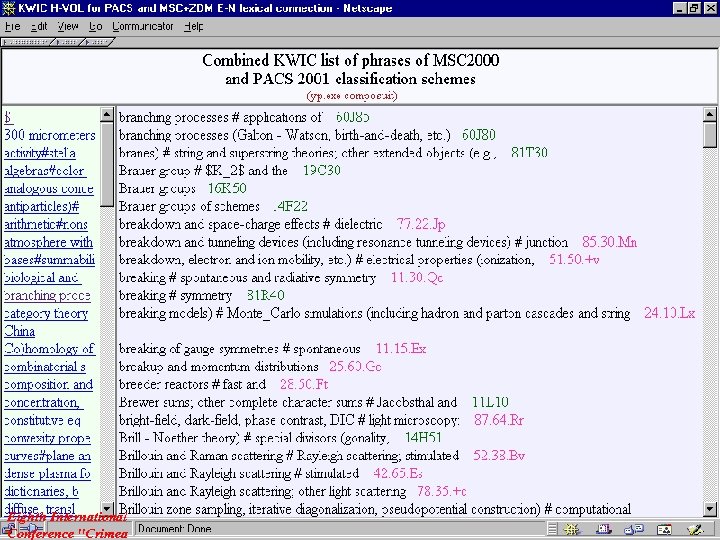Viewport: 720px width, 540px height.
Task: Click the PACS code 85.30.Mn
Action: coord(609,242)
